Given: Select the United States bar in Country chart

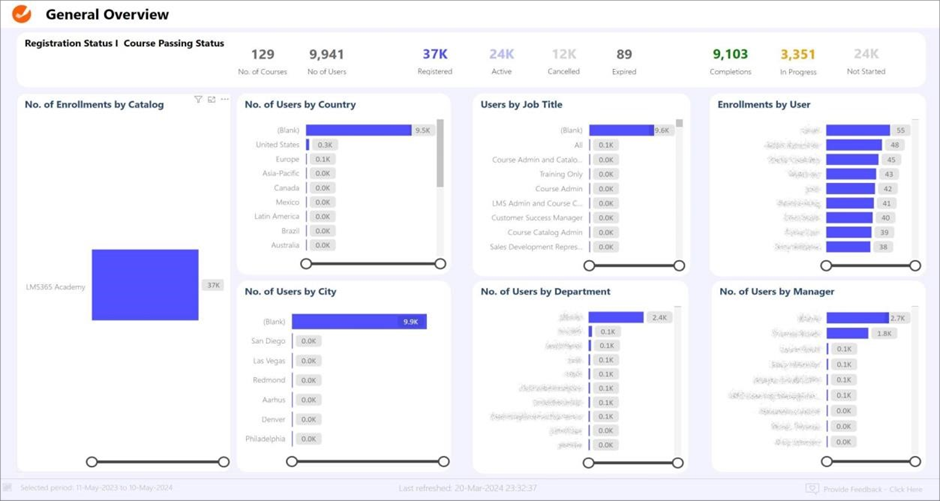Looking at the screenshot, I should [310, 145].
